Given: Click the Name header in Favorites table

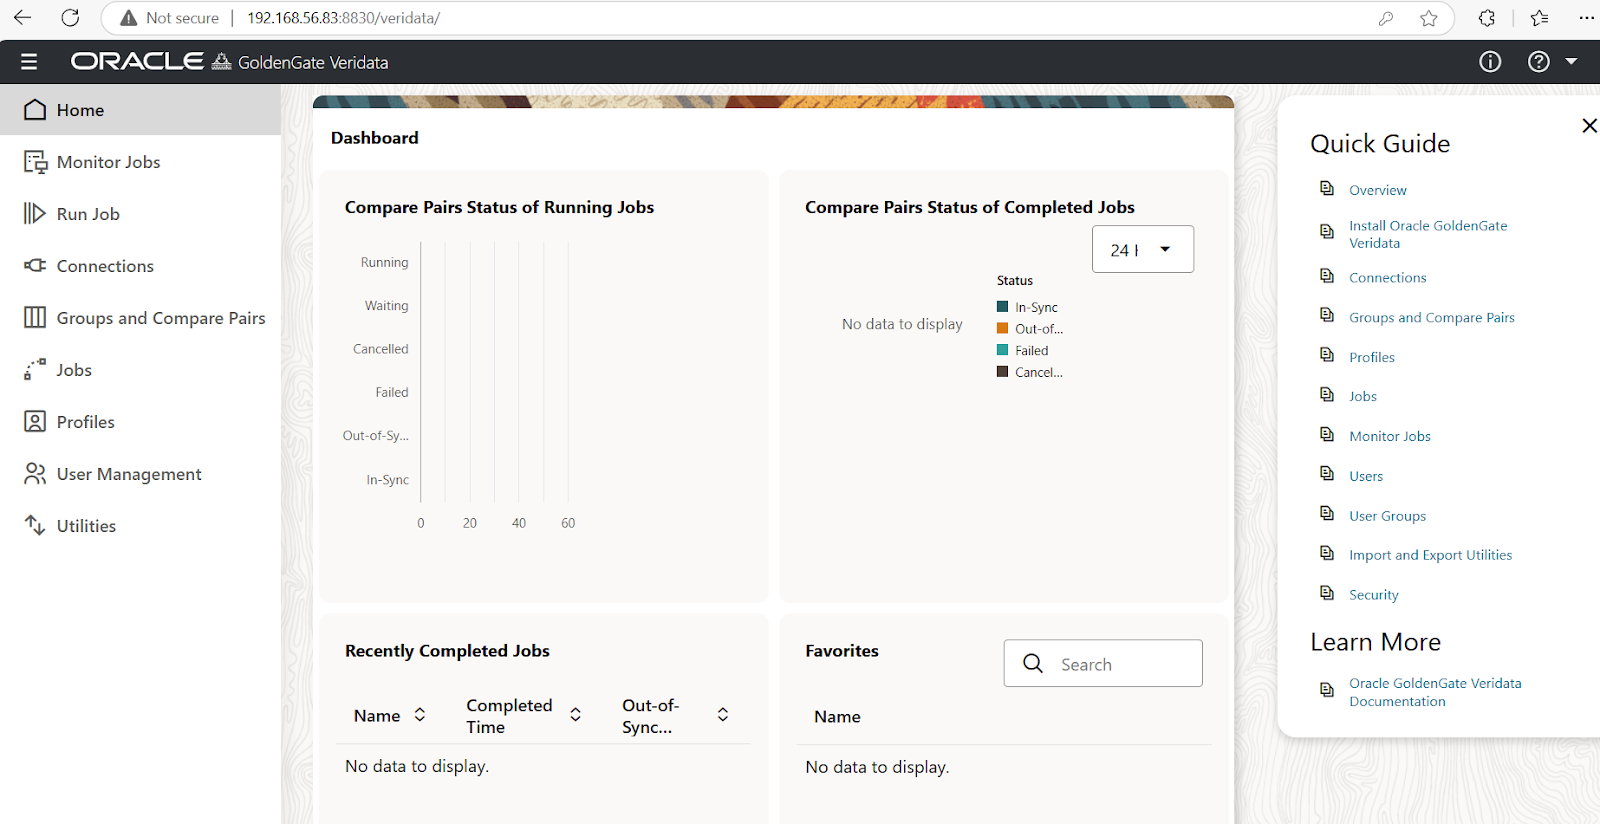Looking at the screenshot, I should click(837, 716).
